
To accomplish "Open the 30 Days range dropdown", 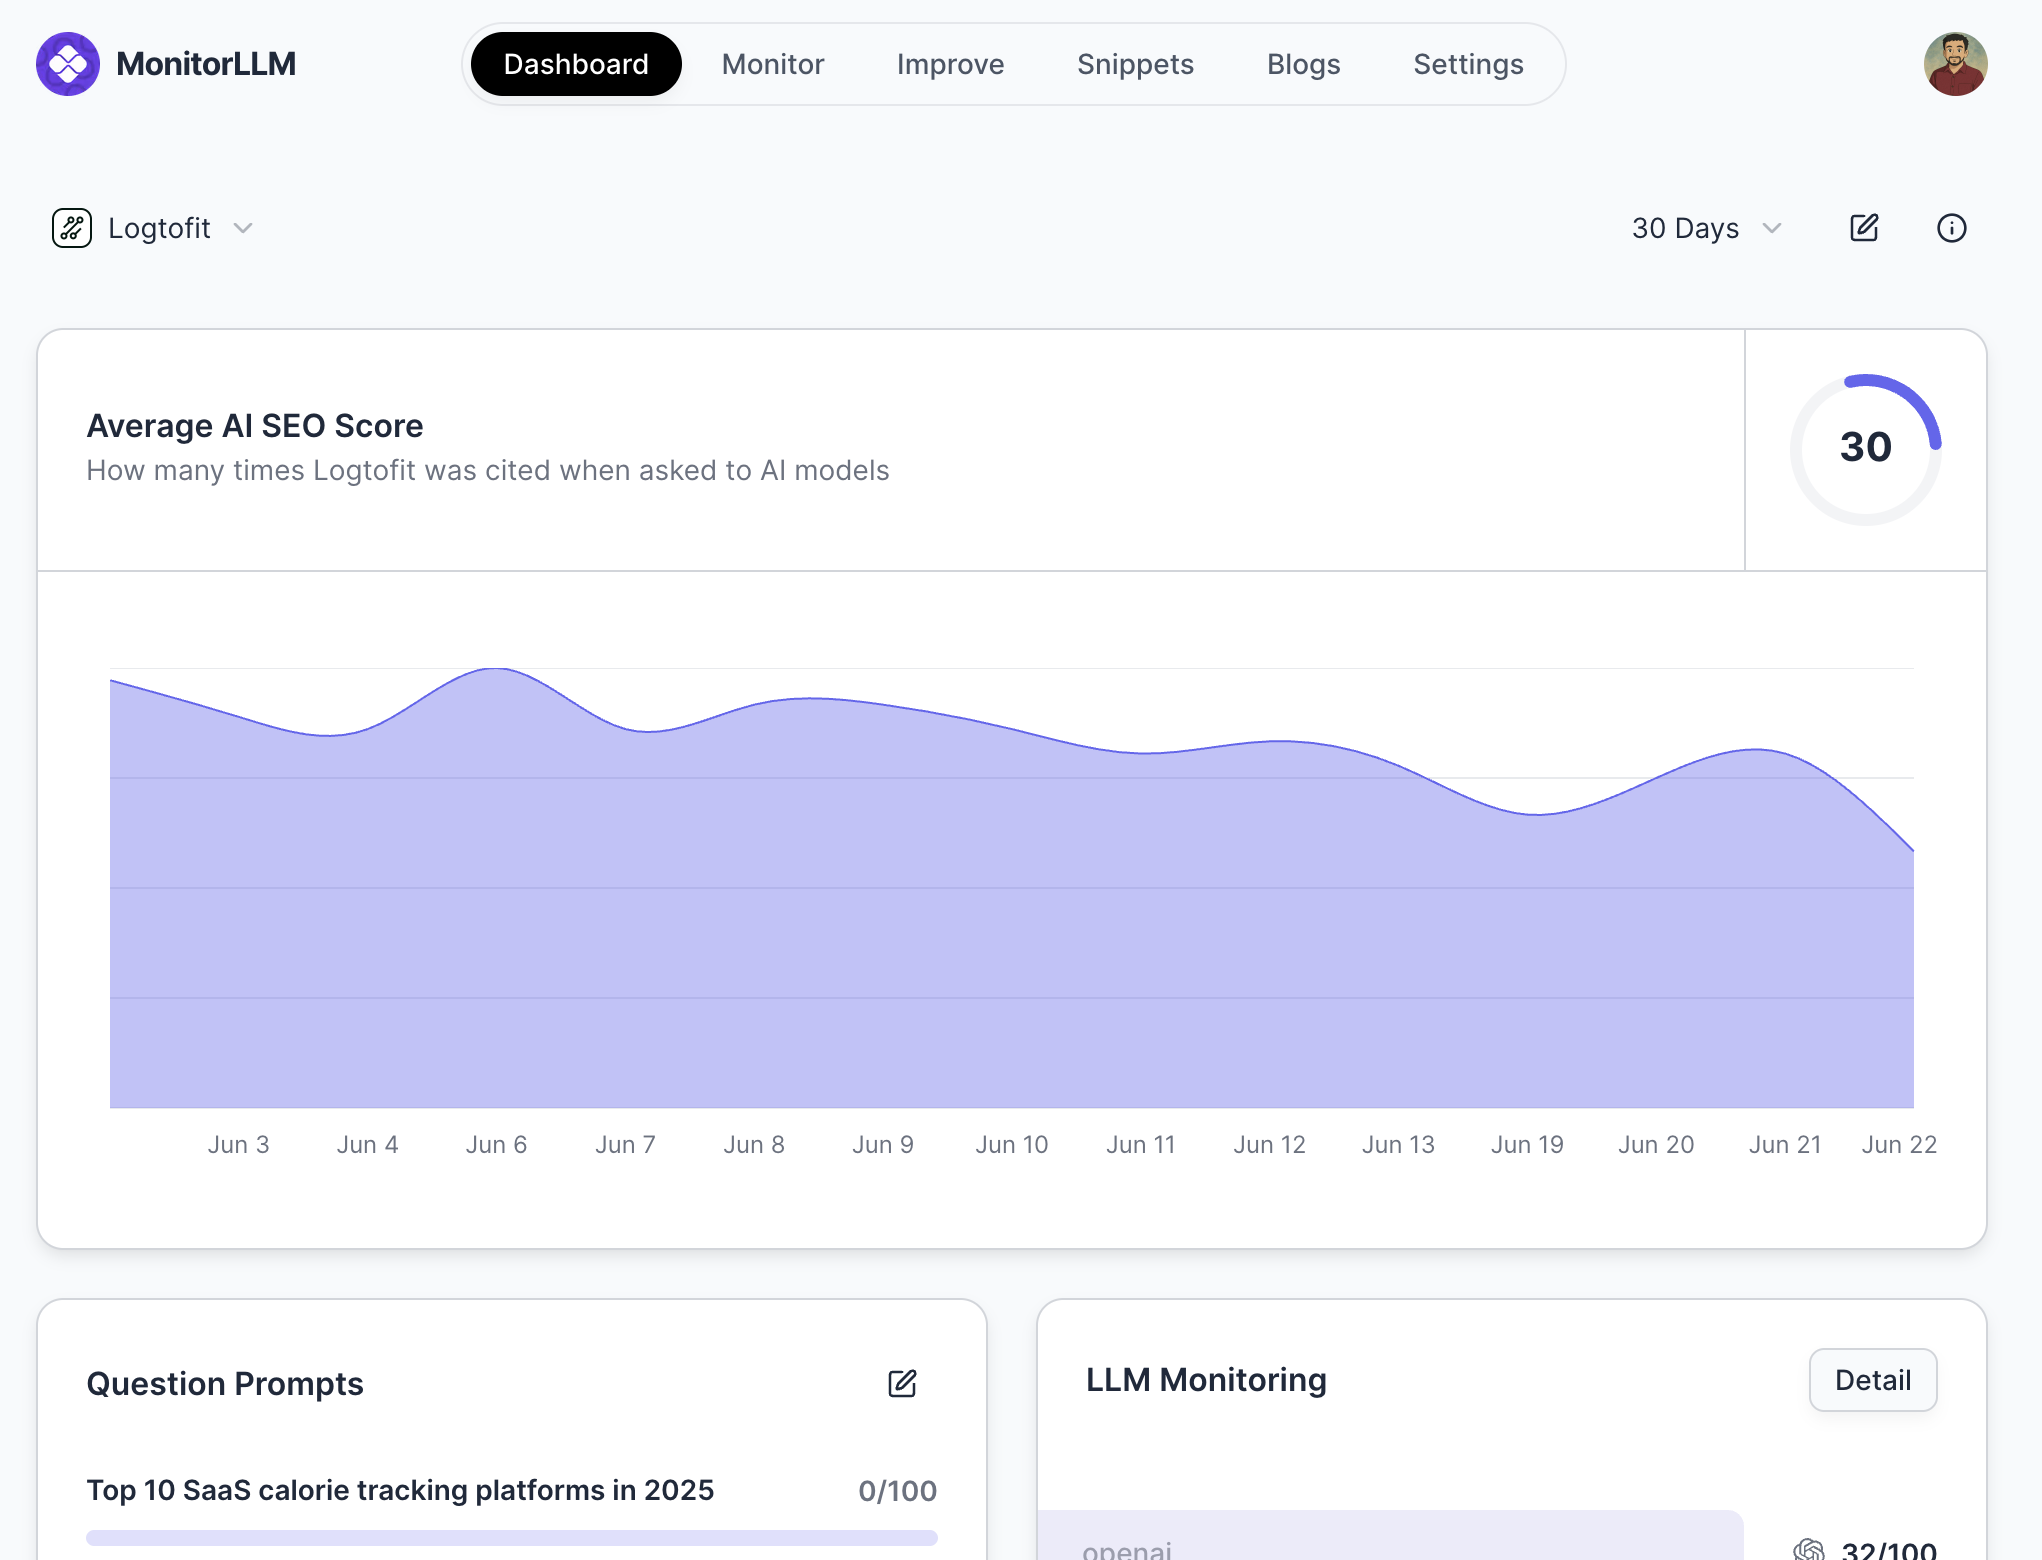I will click(1686, 228).
